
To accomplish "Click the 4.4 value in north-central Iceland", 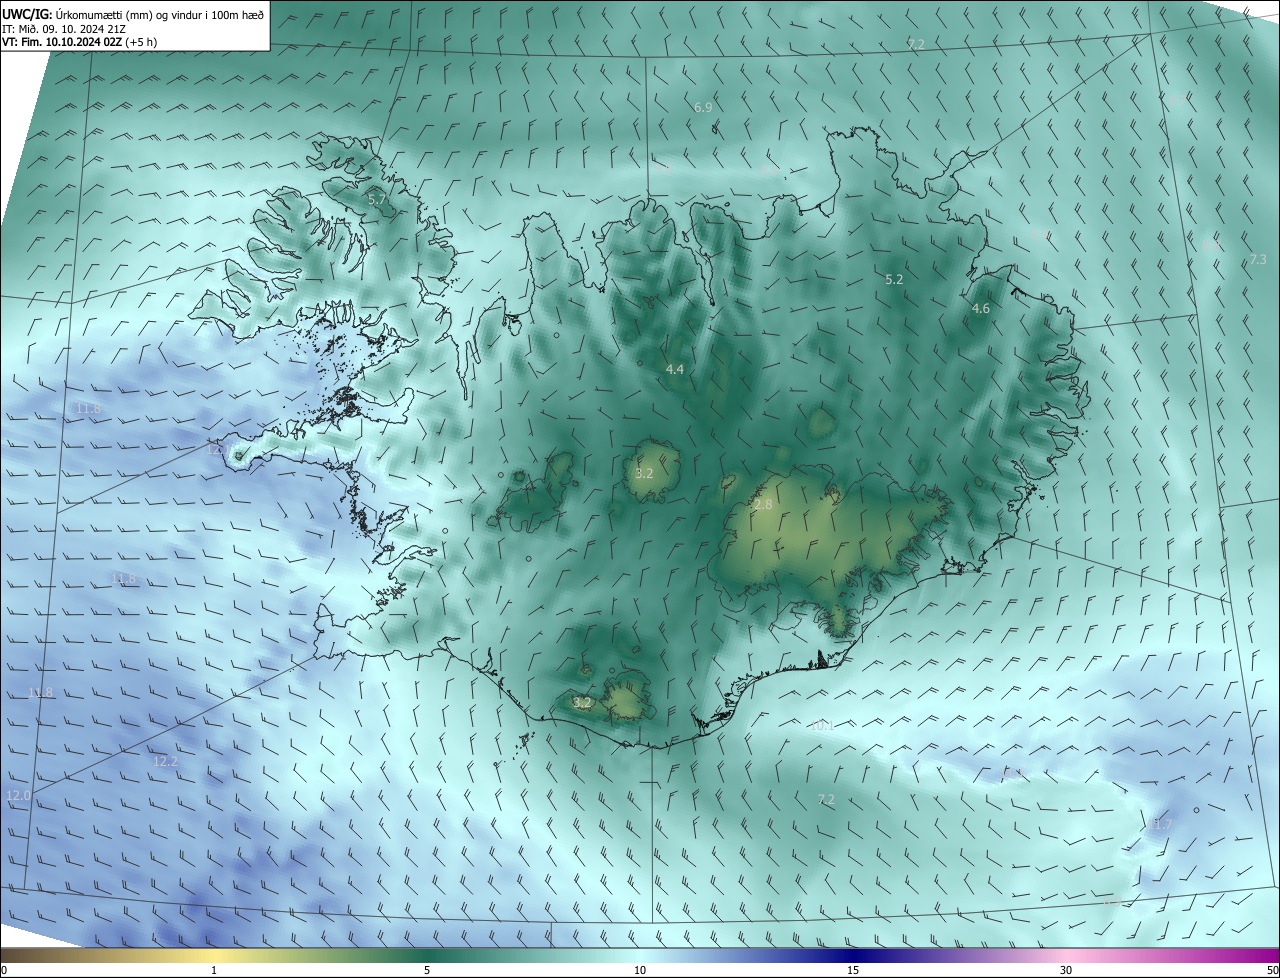I will tap(675, 370).
